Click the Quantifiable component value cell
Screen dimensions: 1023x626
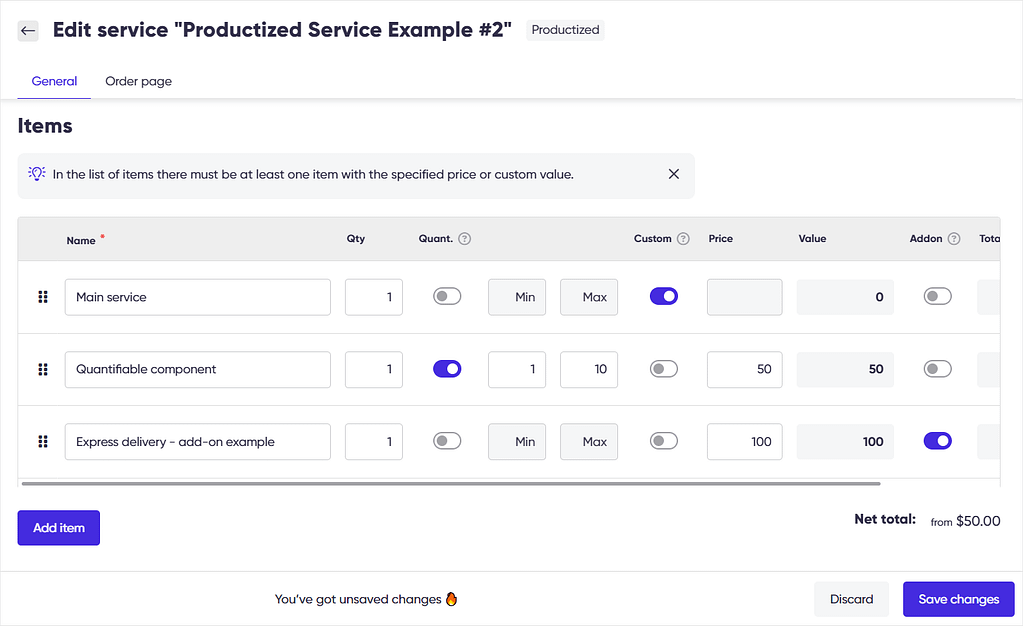tap(845, 369)
